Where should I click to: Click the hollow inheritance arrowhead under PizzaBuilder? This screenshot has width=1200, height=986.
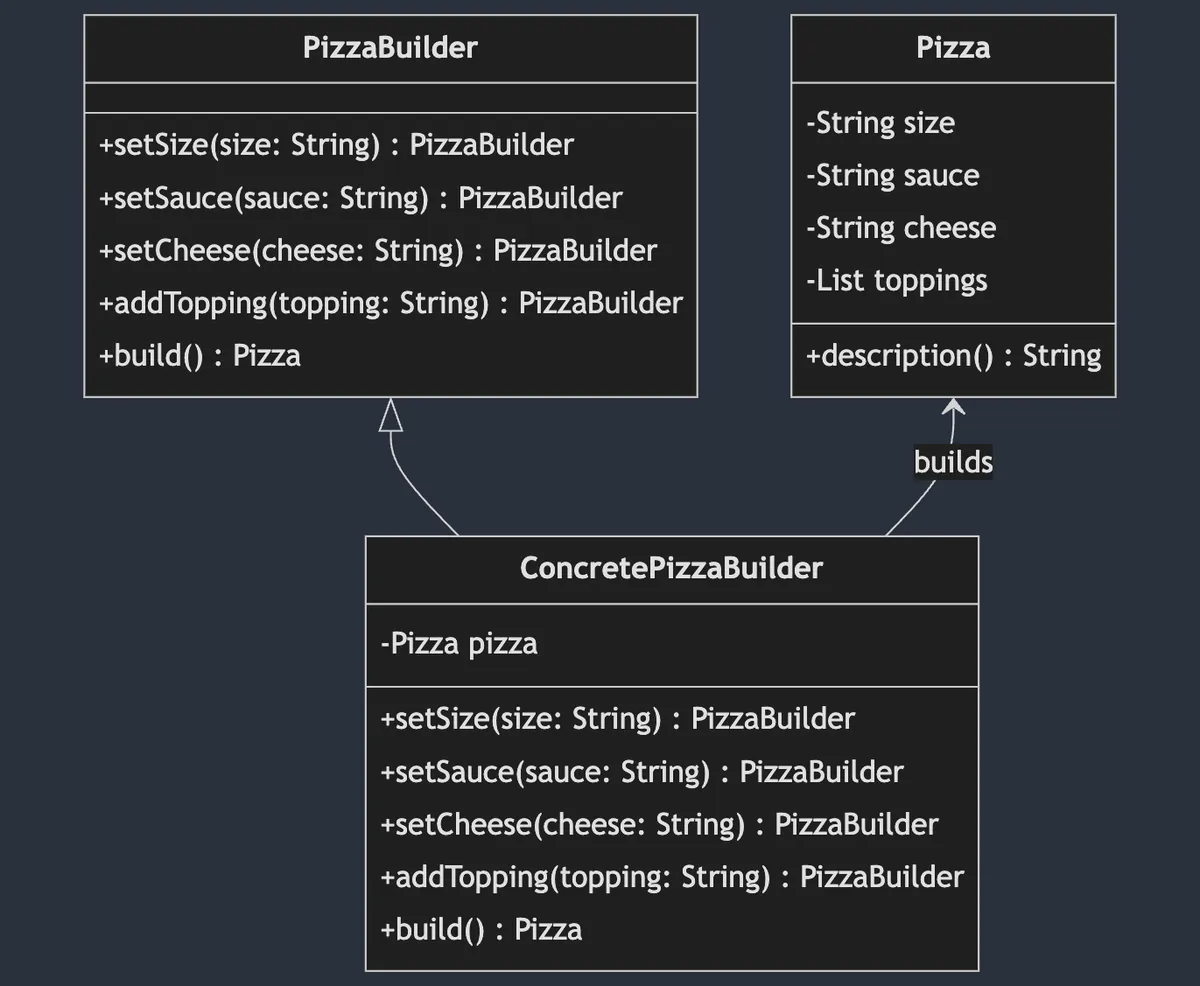pyautogui.click(x=391, y=415)
